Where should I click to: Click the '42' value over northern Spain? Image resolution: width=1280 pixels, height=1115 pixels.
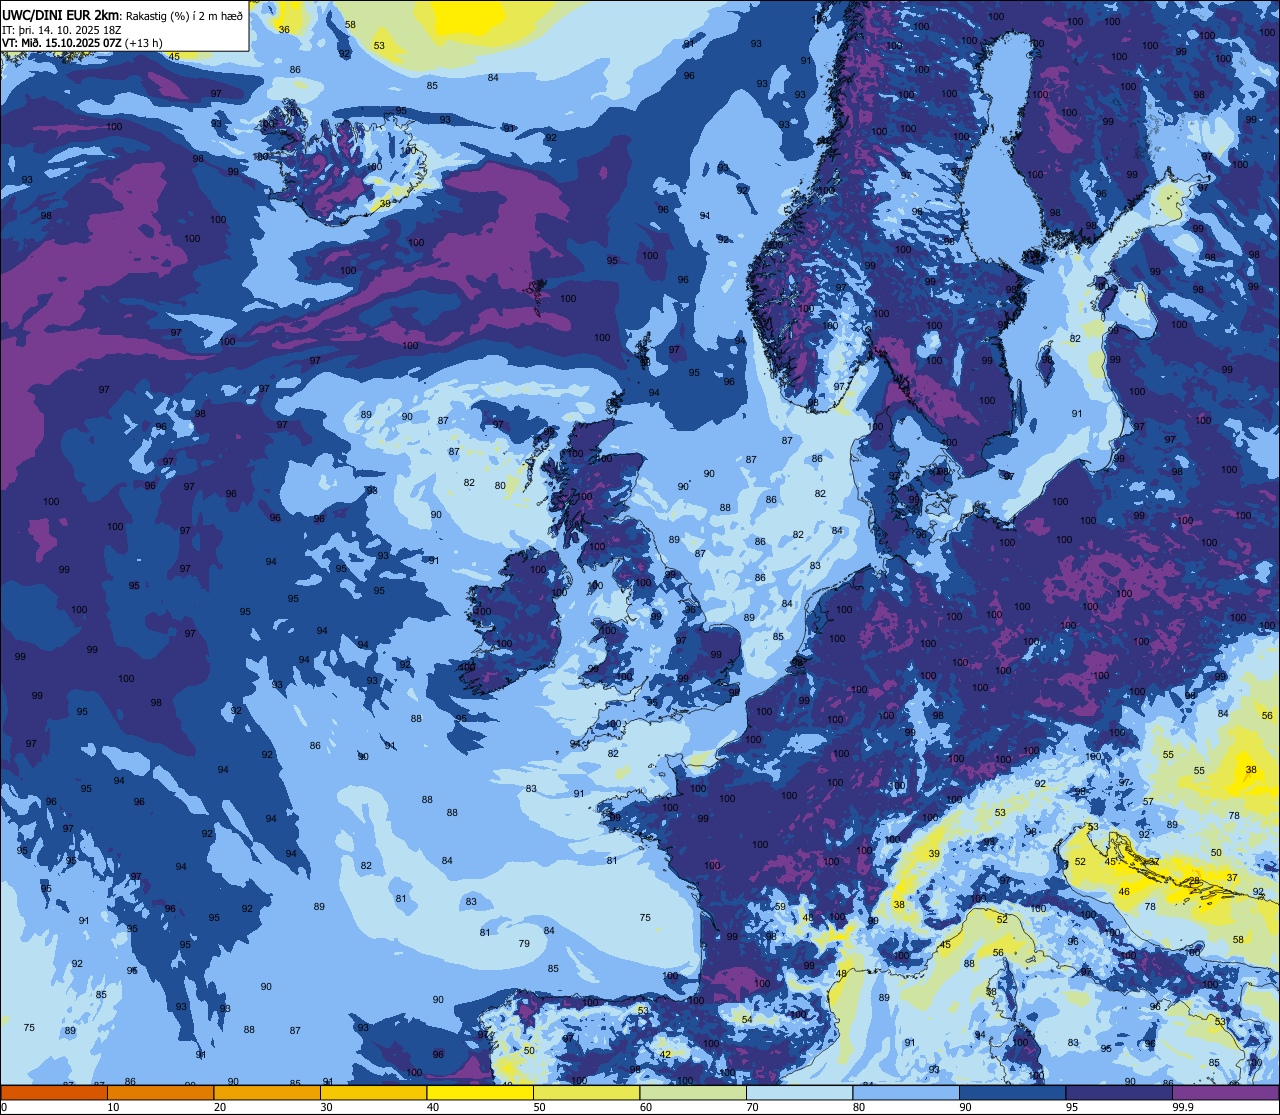665,1054
